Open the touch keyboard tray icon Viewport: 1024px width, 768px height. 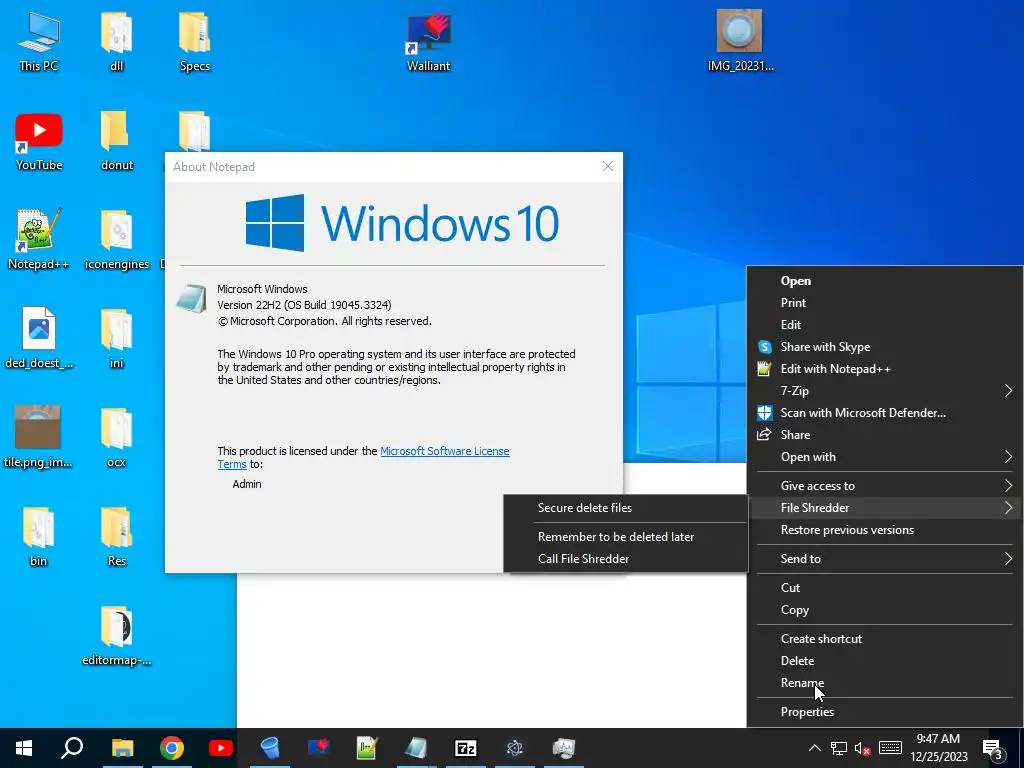[x=890, y=748]
